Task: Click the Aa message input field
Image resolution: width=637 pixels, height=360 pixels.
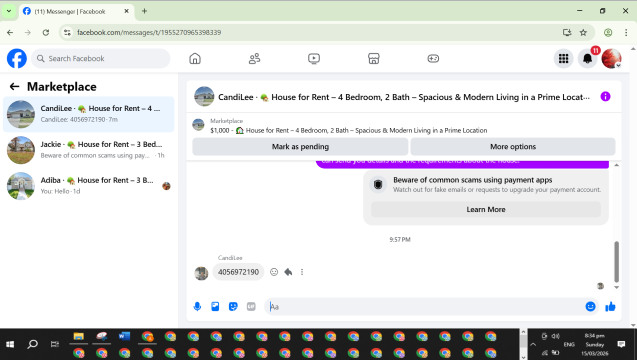Action: 425,307
